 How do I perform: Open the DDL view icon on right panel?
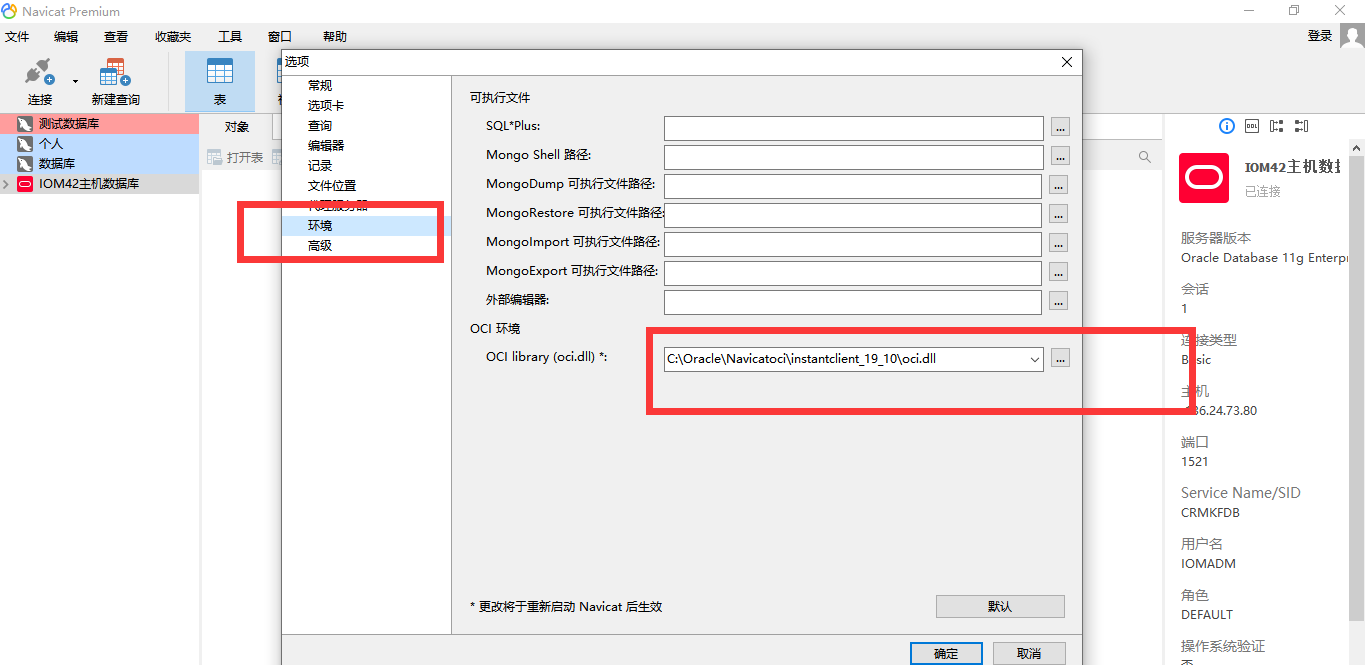click(x=1251, y=126)
